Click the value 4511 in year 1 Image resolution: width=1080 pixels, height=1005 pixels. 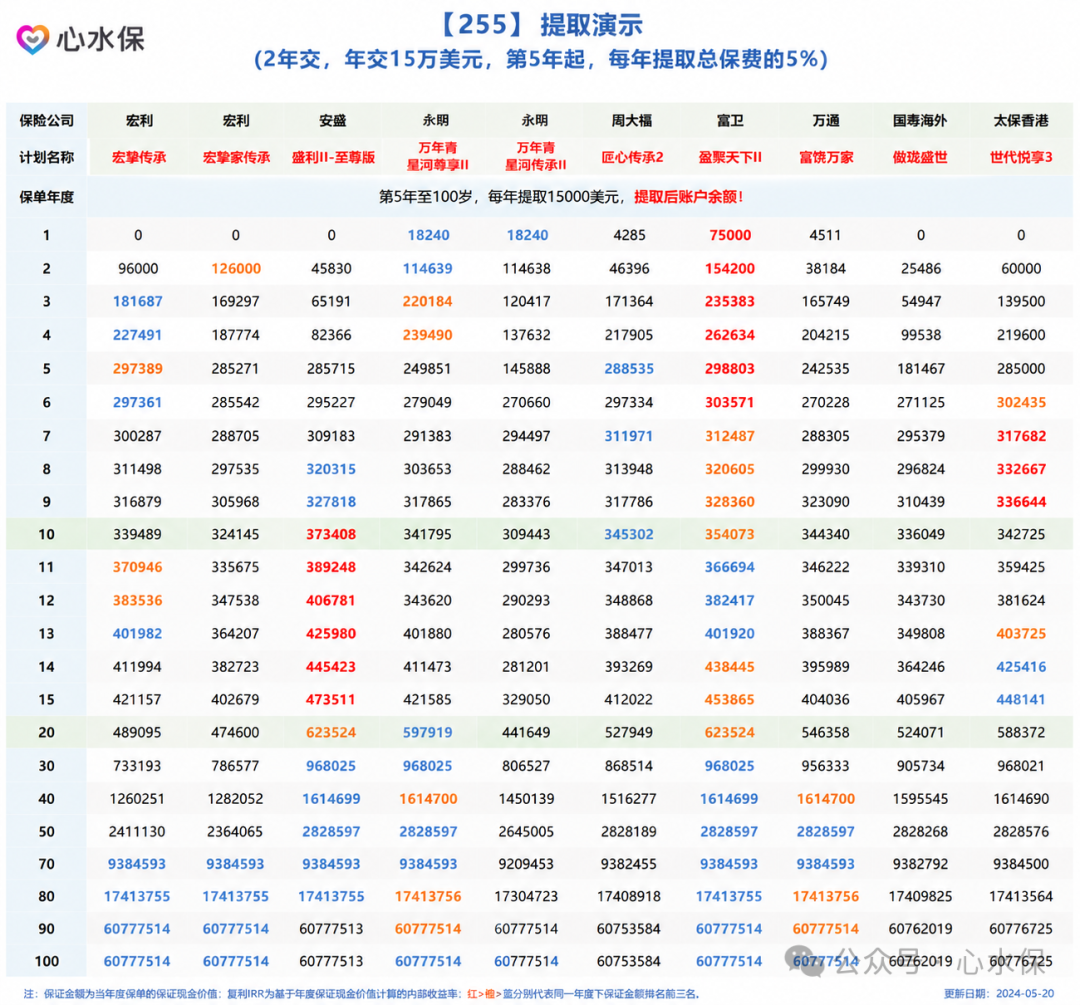(825, 235)
